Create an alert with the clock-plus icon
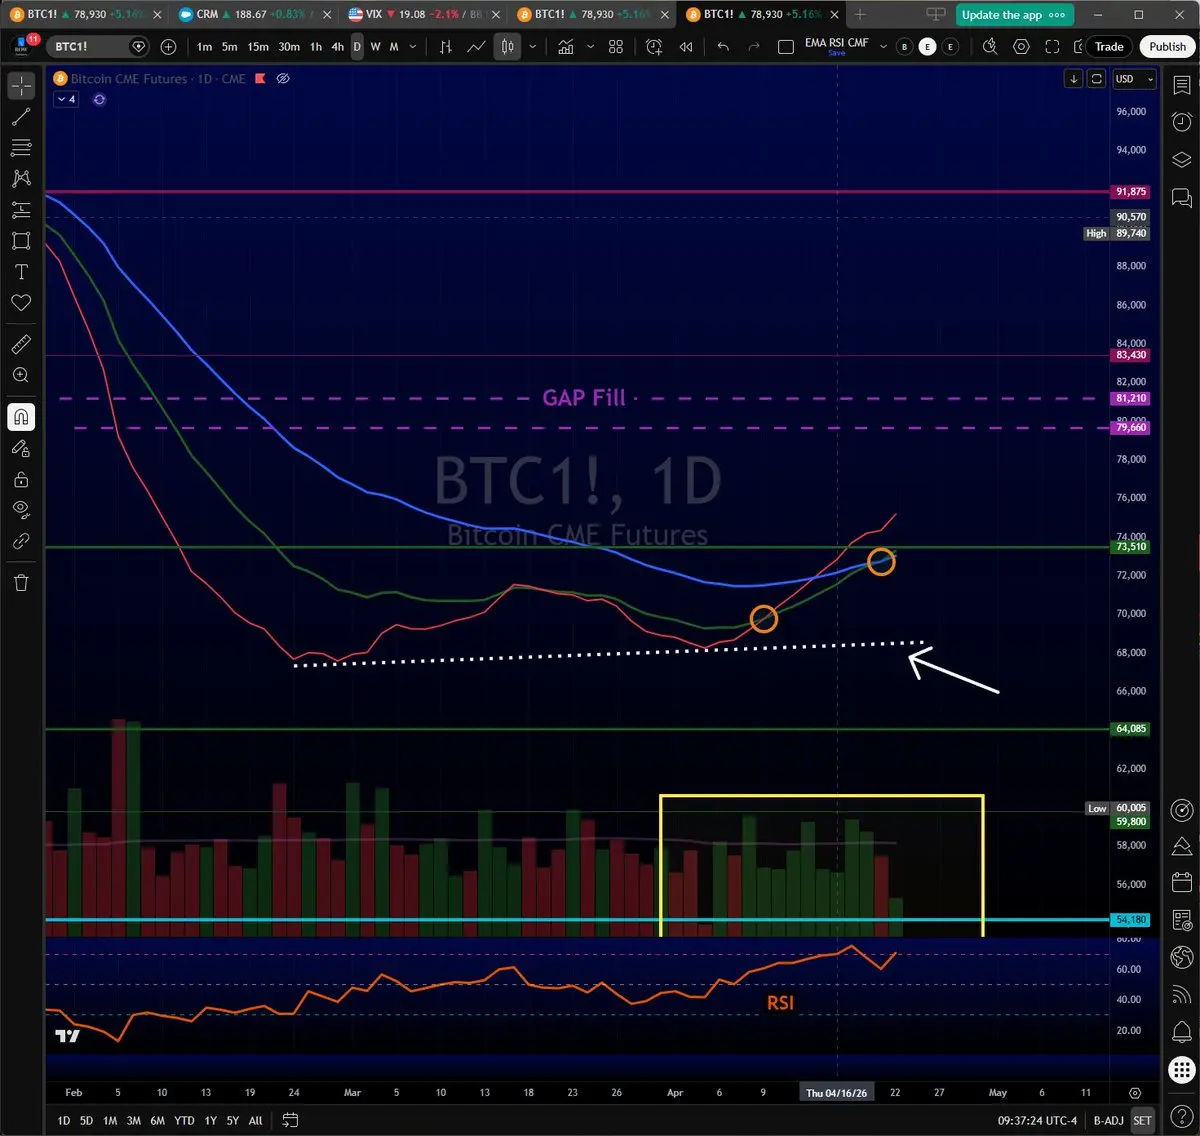 [654, 47]
